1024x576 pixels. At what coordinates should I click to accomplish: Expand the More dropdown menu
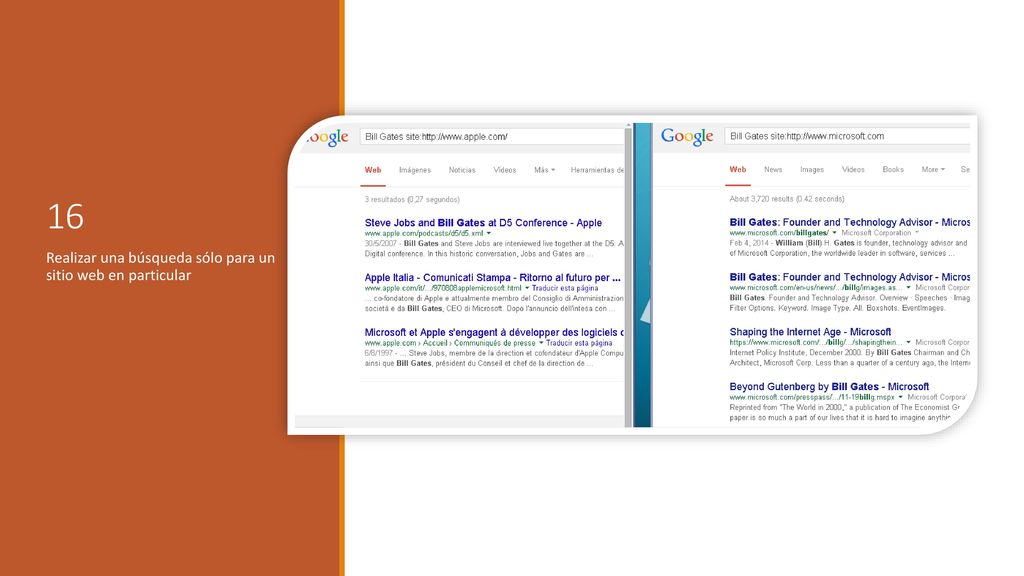(933, 169)
